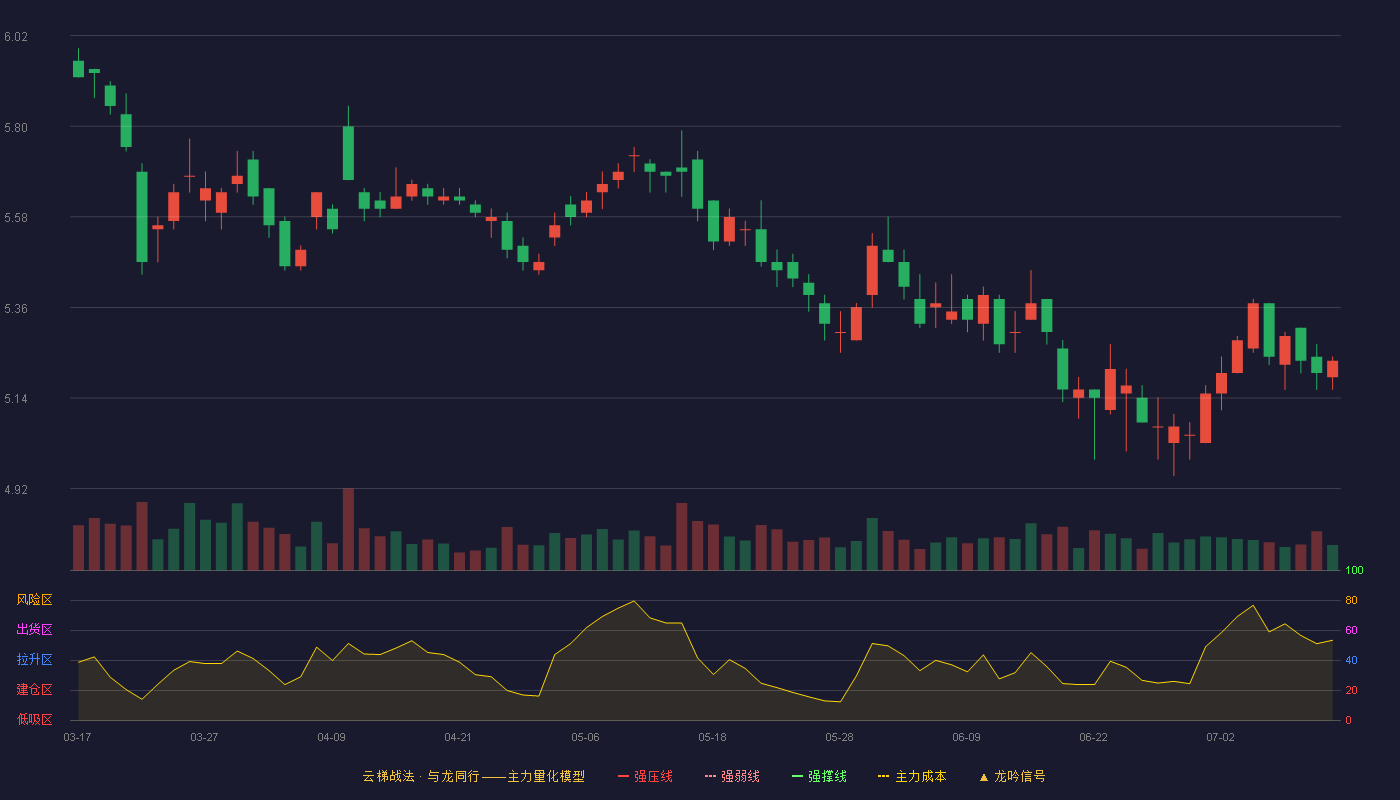Image resolution: width=1400 pixels, height=800 pixels.
Task: Click the 03-17 date axis label
Action: coord(77,737)
